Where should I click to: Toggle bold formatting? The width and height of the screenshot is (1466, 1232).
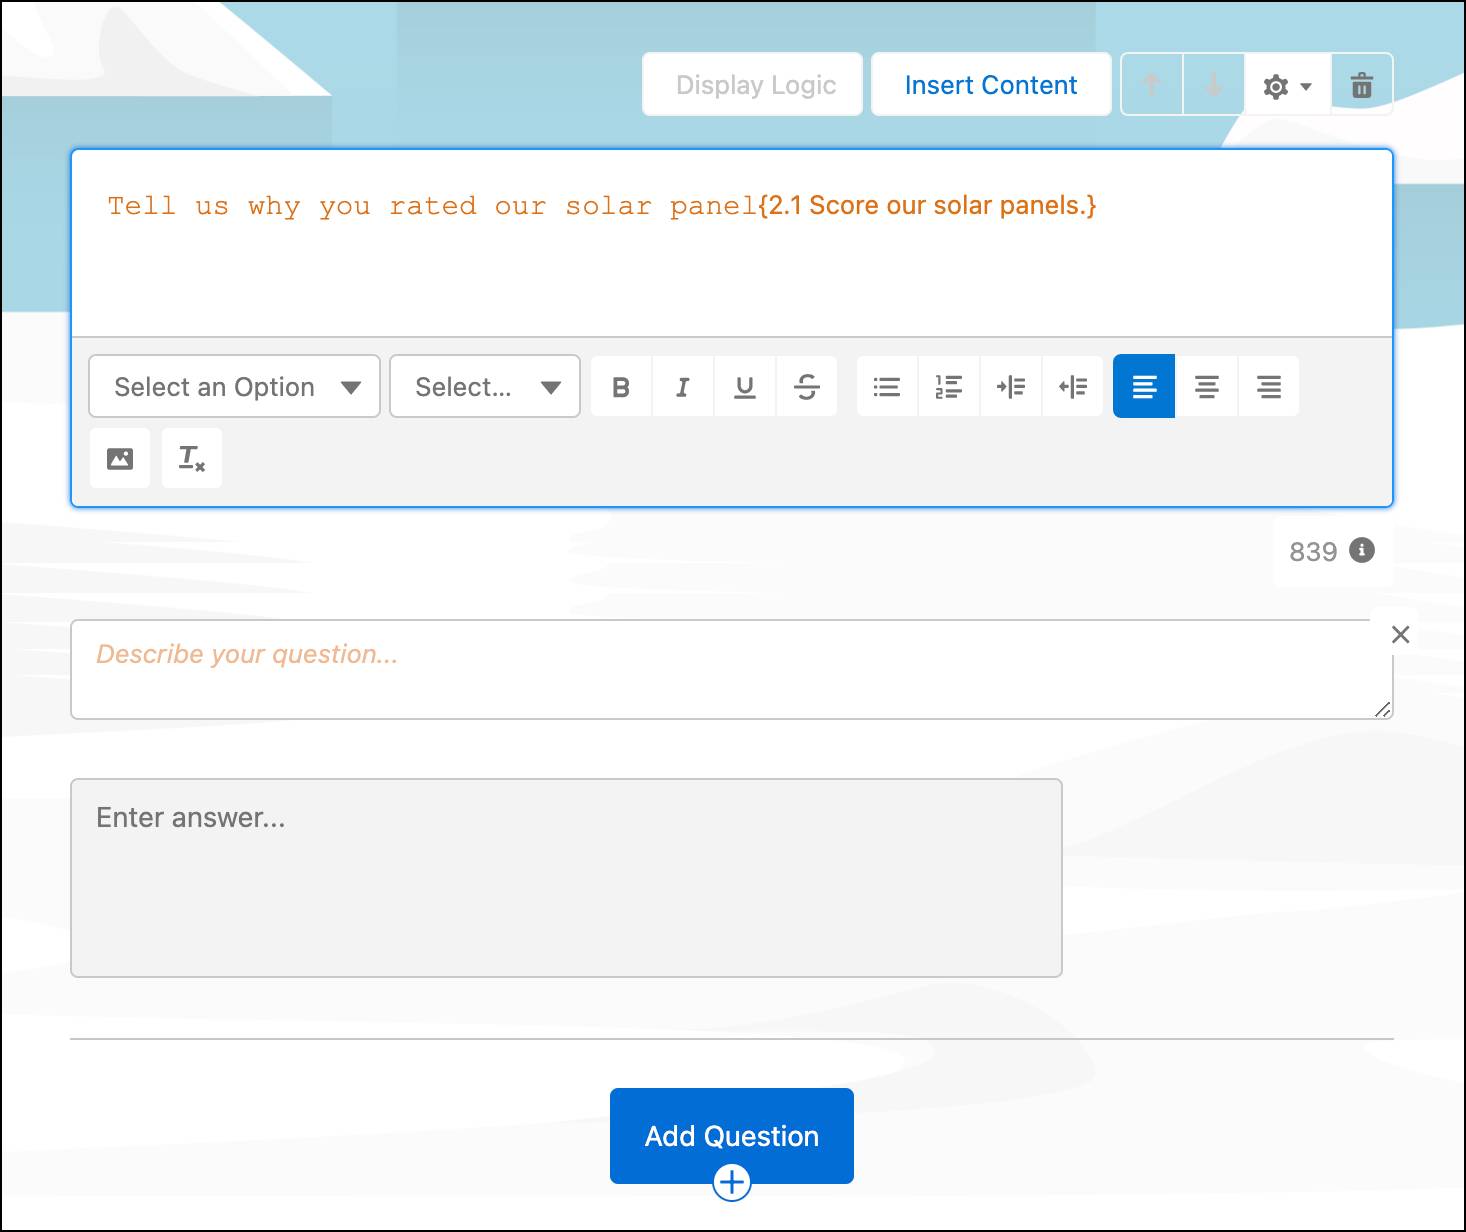coord(620,386)
